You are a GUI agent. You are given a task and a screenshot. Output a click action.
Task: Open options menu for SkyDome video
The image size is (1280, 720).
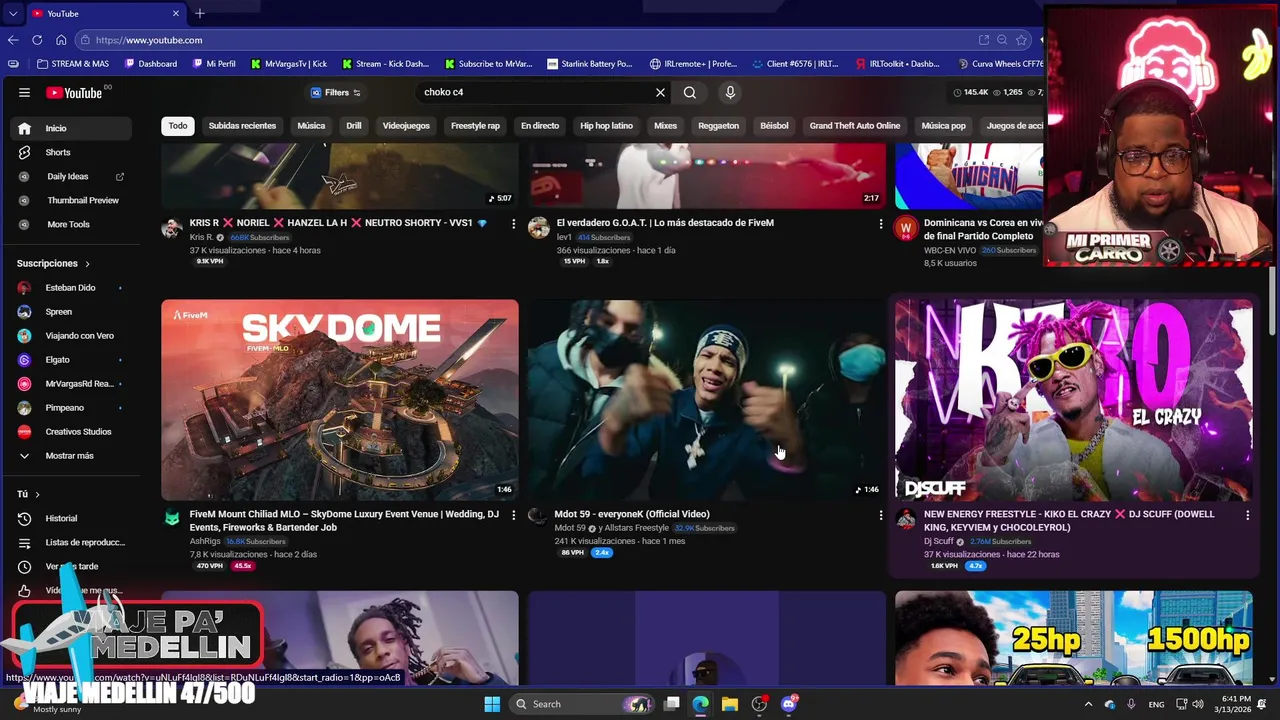[x=513, y=515]
